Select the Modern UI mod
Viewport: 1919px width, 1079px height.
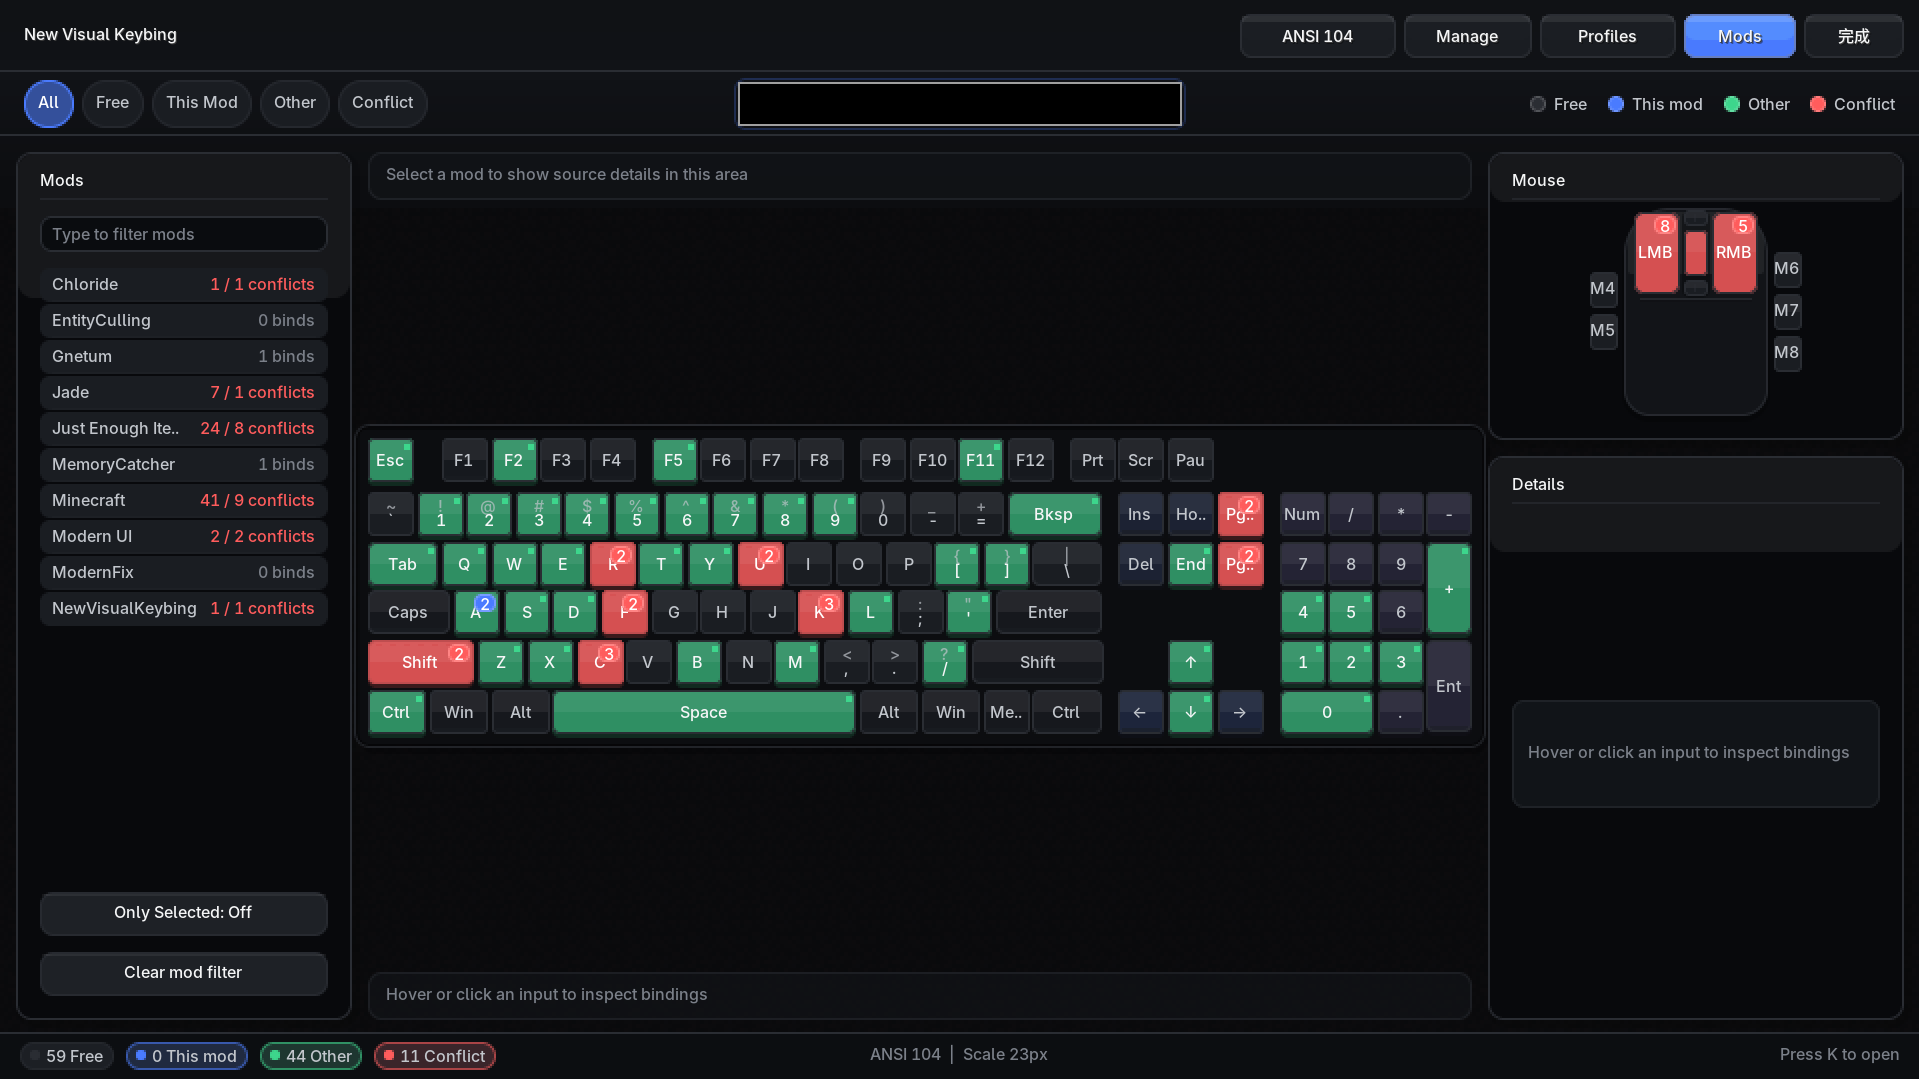click(184, 537)
